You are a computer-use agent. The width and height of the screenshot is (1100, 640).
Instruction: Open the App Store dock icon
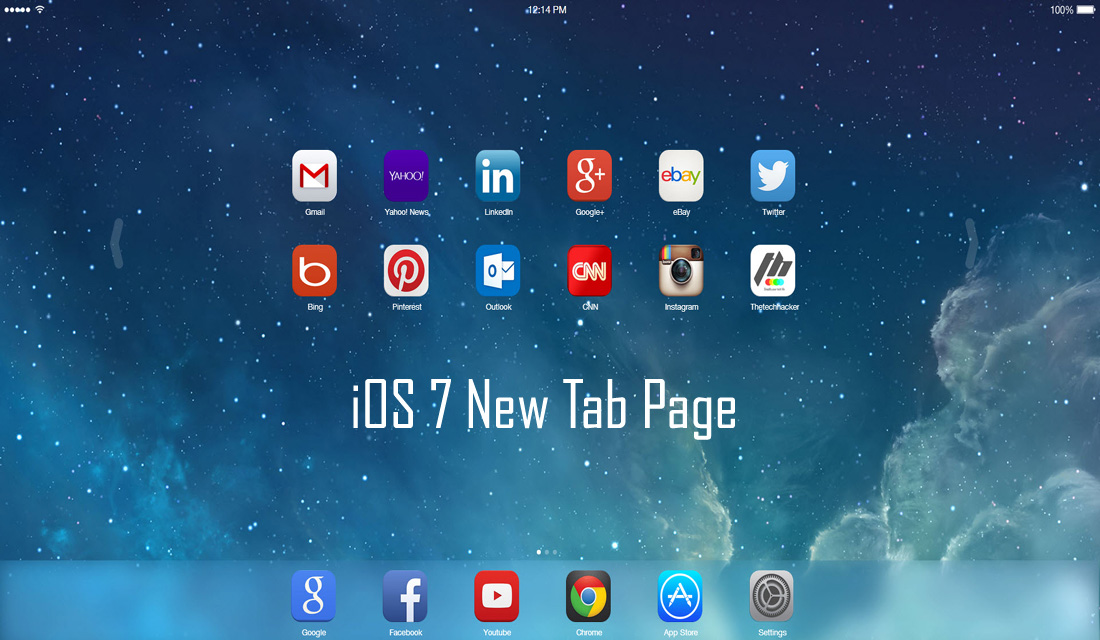click(x=680, y=596)
